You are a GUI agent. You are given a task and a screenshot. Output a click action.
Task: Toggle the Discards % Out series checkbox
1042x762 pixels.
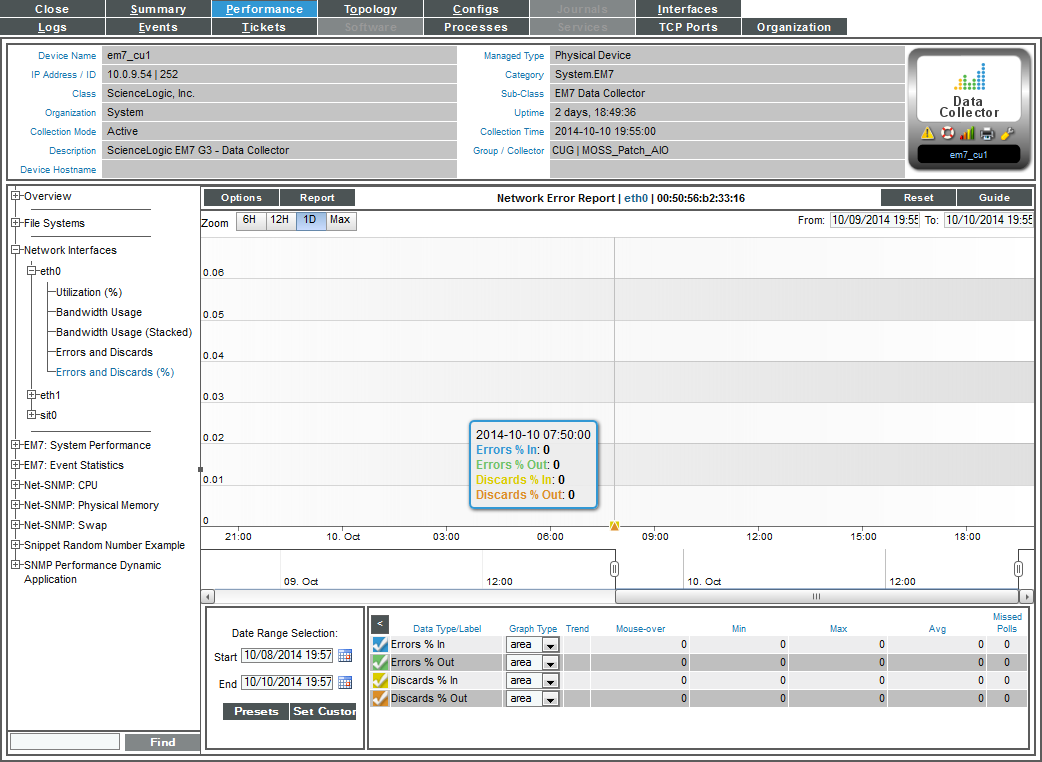click(x=380, y=698)
